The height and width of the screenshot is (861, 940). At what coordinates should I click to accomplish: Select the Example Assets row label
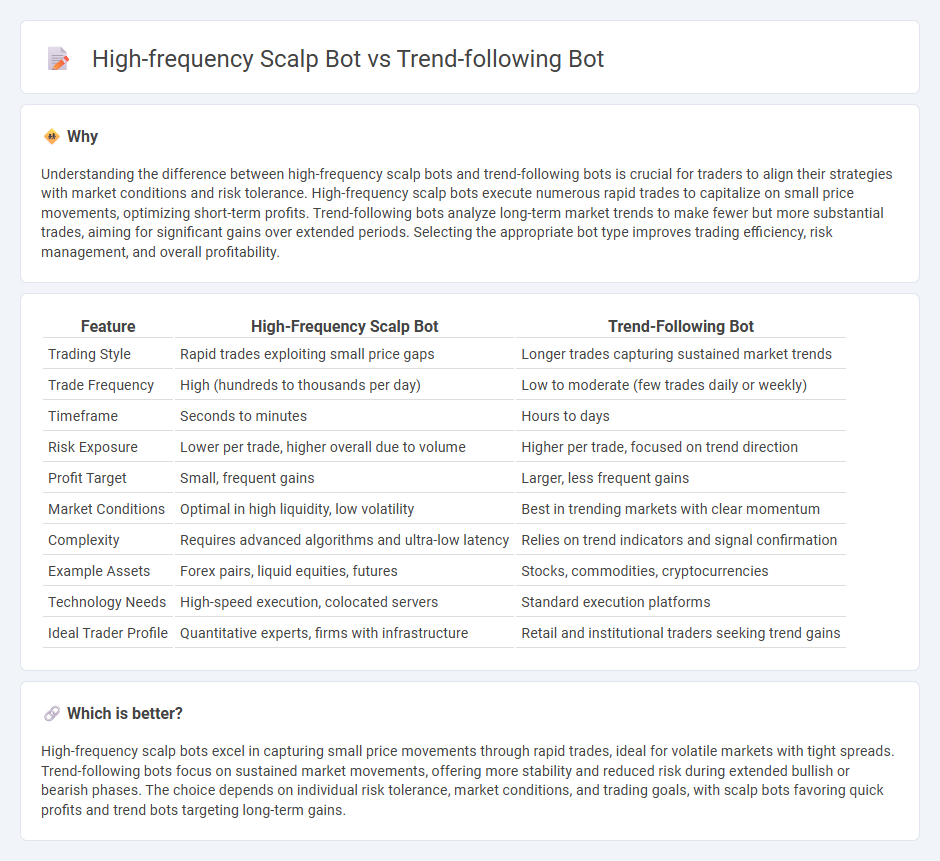tap(99, 571)
